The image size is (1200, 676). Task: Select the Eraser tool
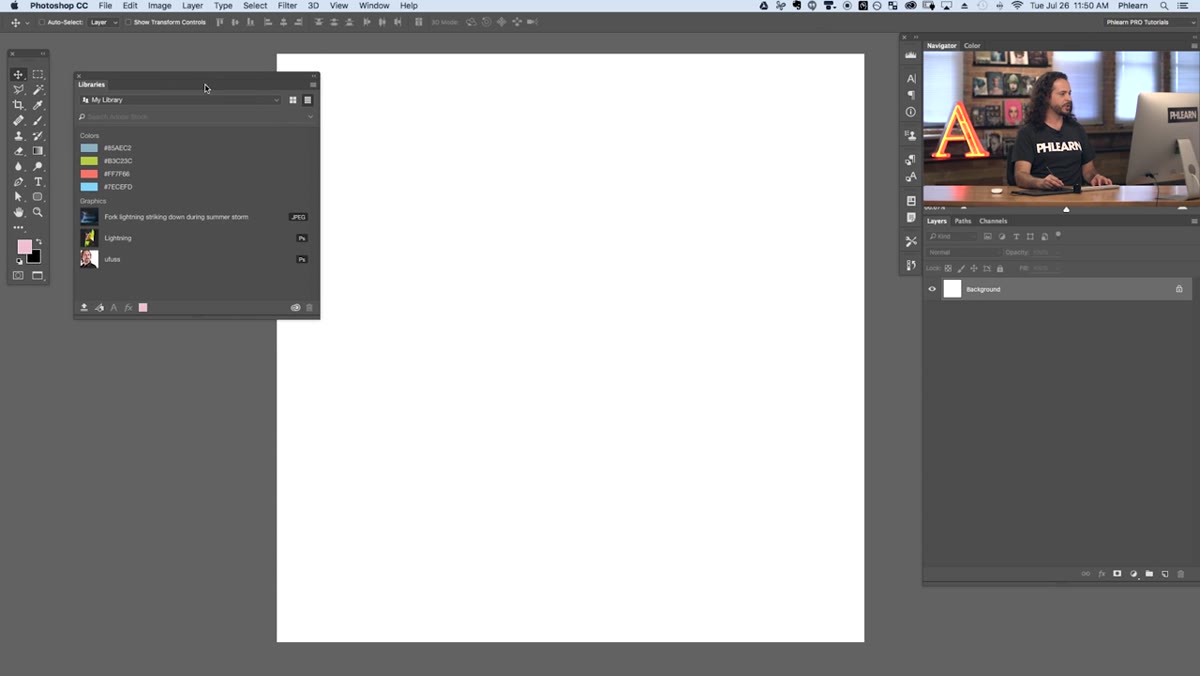[x=18, y=151]
